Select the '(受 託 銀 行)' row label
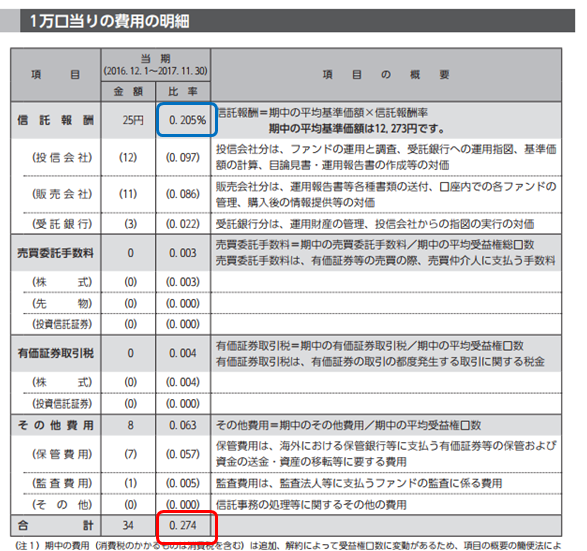The width and height of the screenshot is (587, 551). coord(62,224)
